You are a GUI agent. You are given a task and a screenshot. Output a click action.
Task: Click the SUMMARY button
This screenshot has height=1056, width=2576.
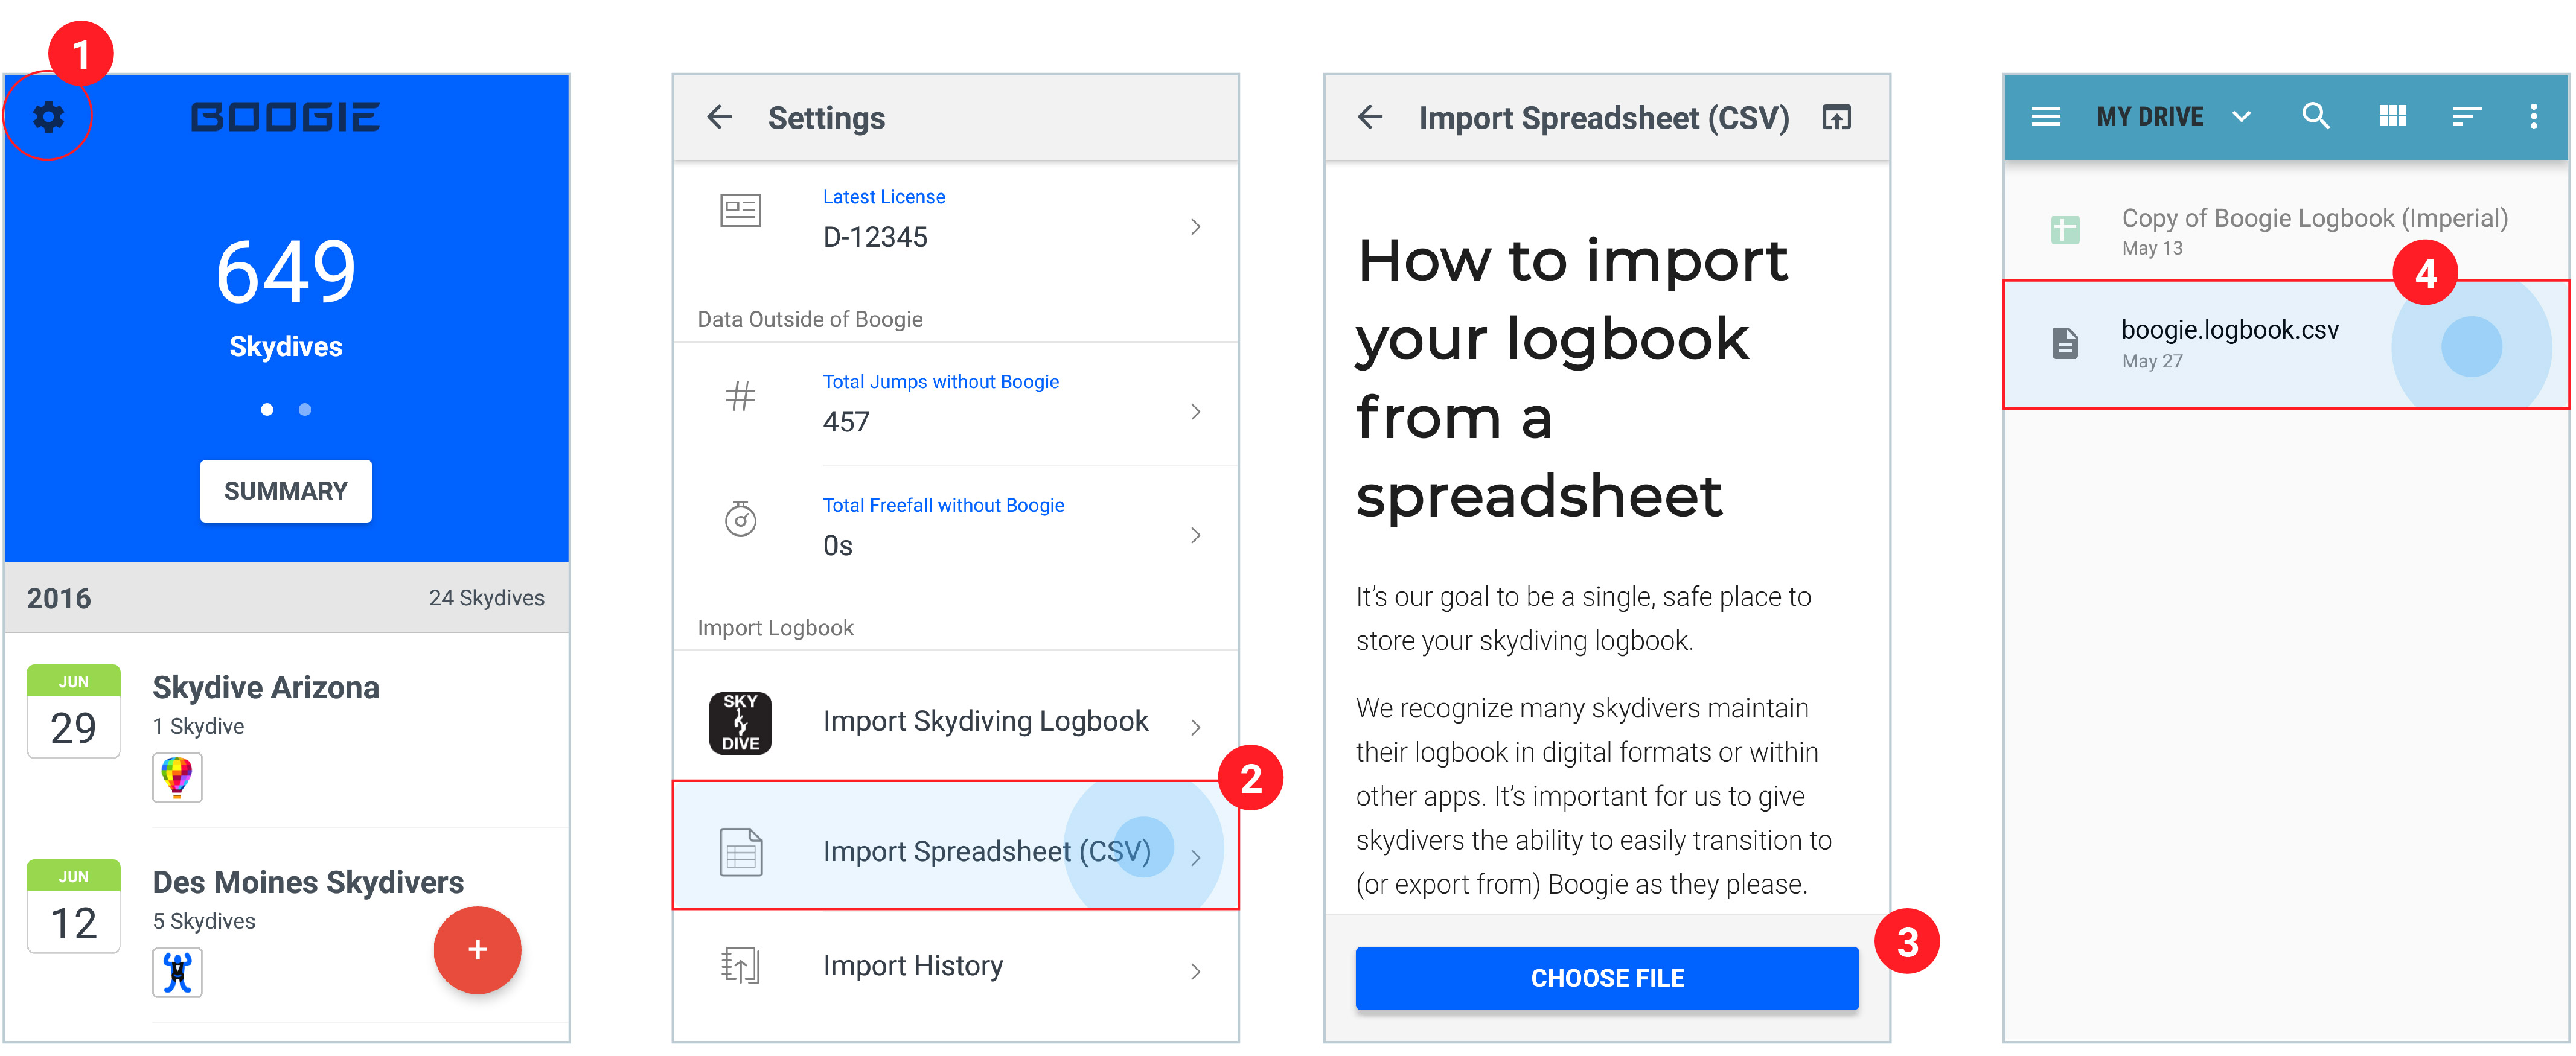click(286, 491)
